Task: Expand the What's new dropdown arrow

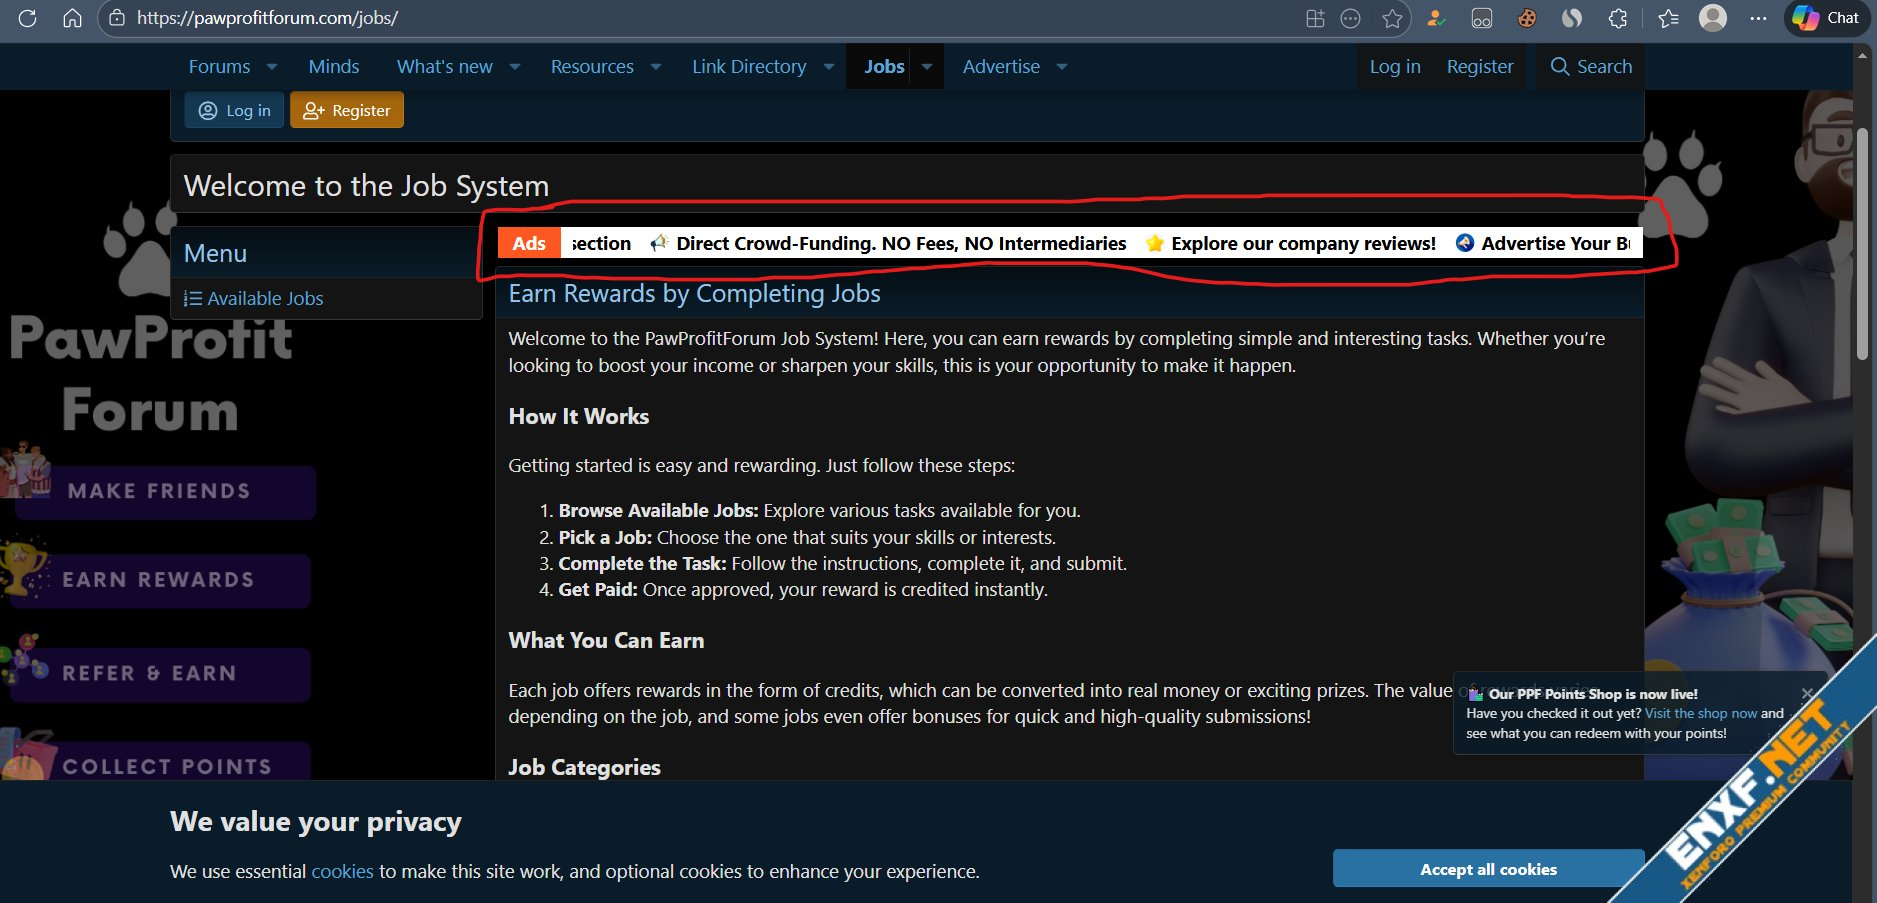Action: click(515, 67)
